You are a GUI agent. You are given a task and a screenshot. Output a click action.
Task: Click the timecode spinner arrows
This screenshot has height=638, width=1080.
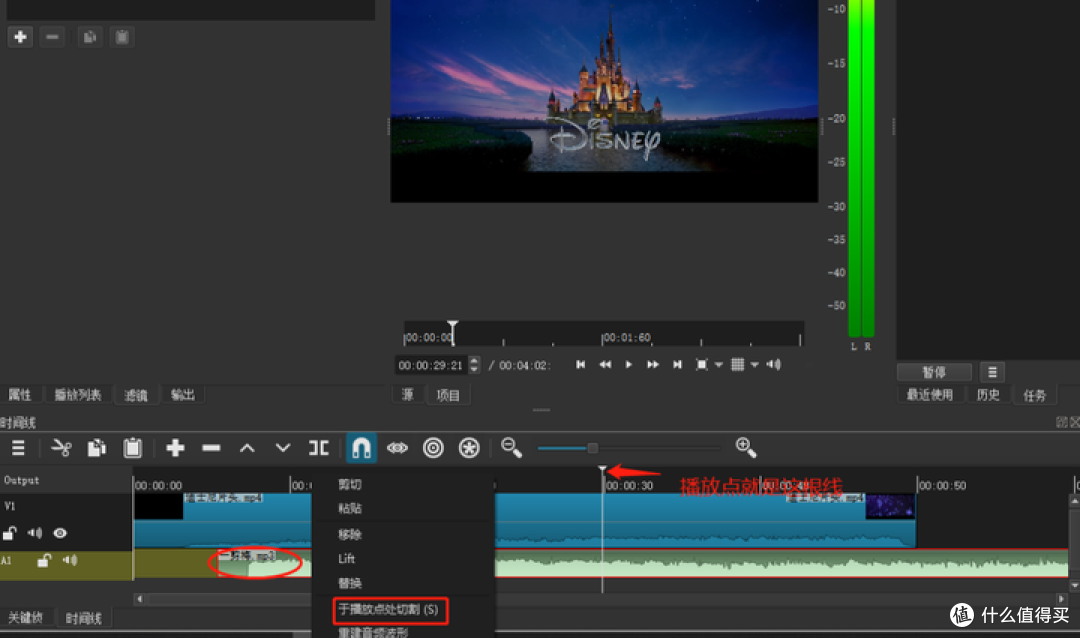[474, 365]
